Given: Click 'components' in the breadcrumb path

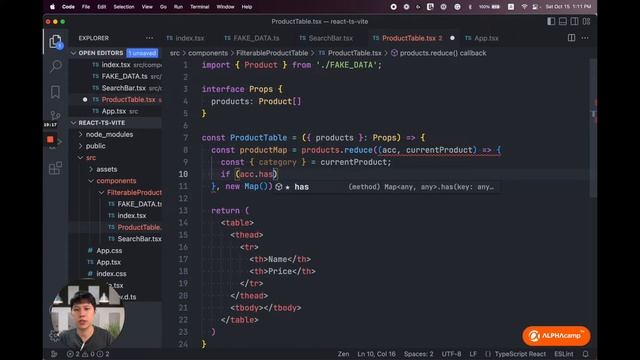Looking at the screenshot, I should pos(208,53).
